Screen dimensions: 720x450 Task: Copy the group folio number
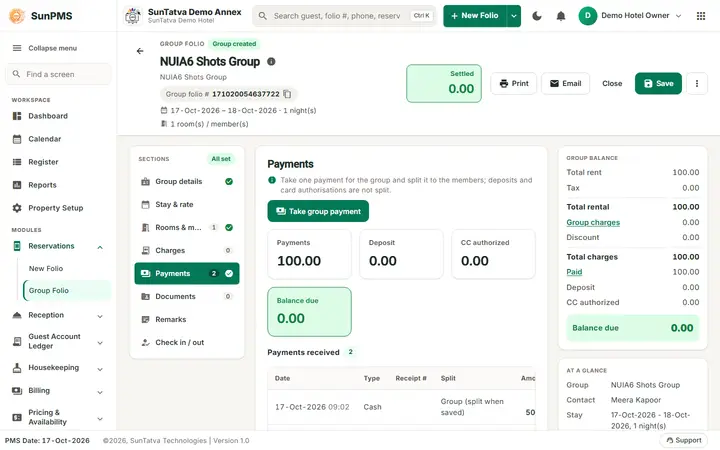287,94
